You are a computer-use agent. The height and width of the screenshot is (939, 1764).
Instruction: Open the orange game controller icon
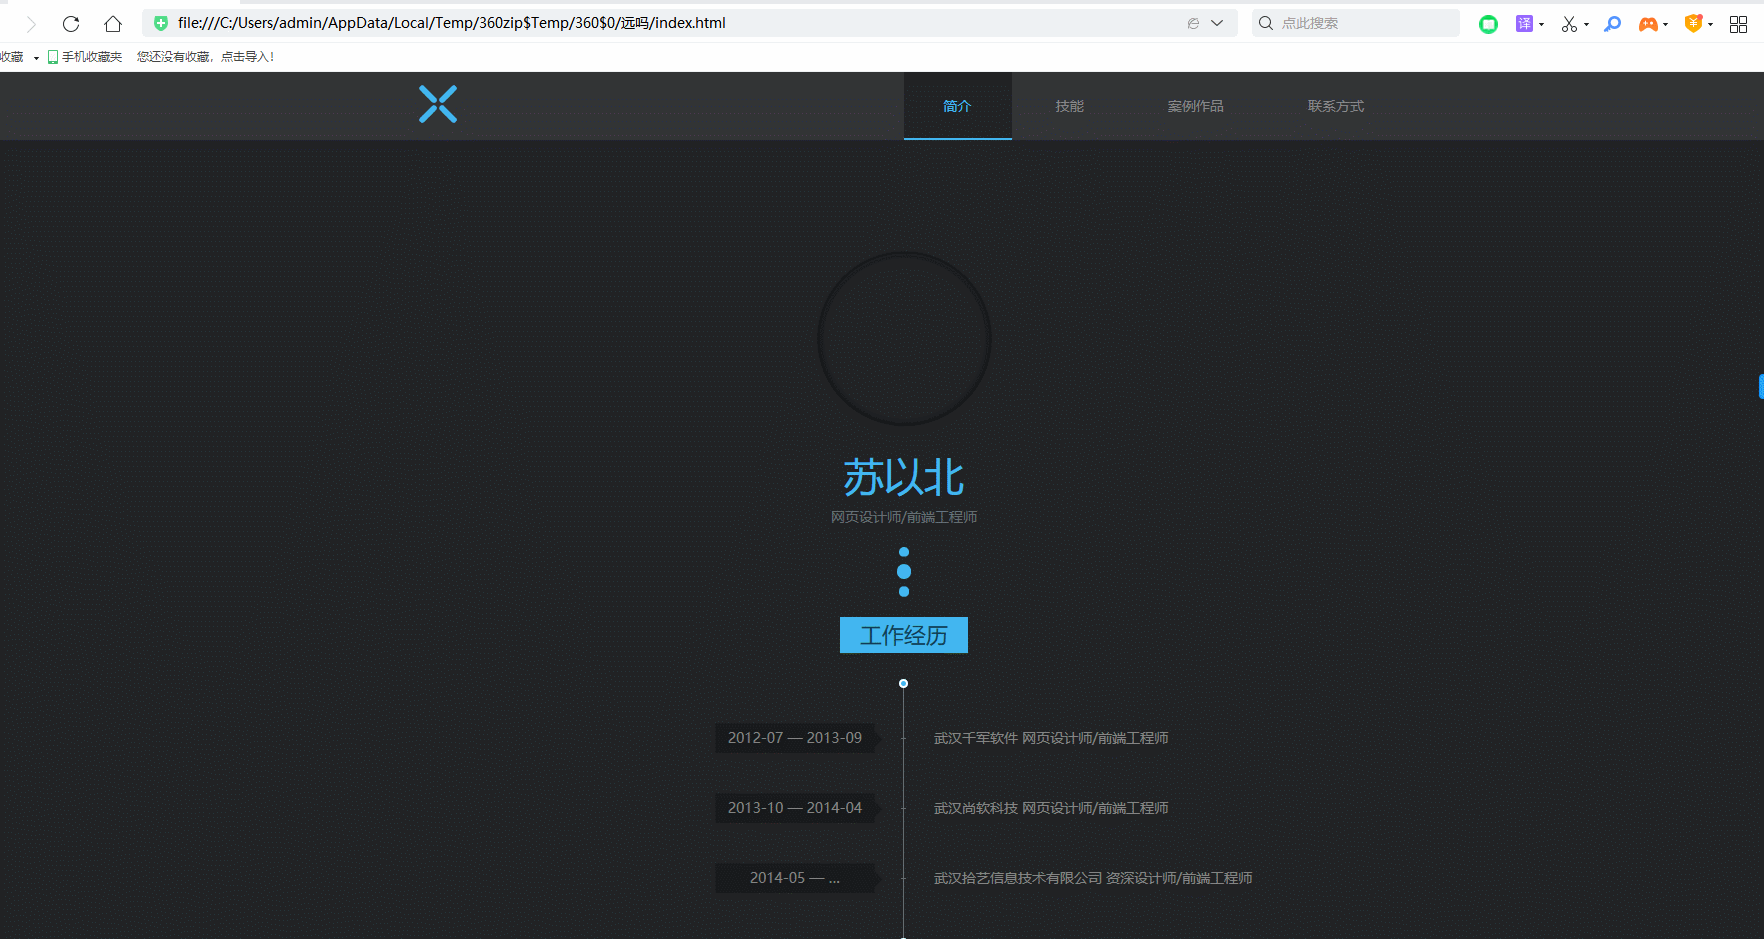1647,24
